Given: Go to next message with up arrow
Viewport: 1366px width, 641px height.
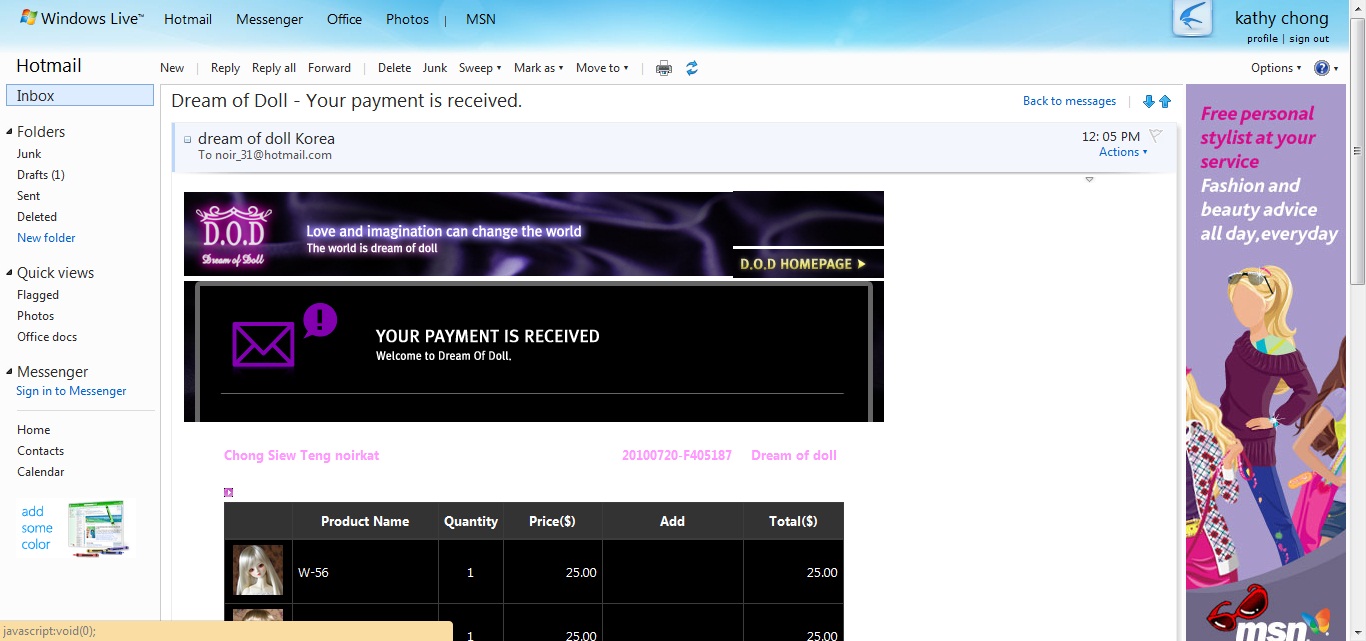Looking at the screenshot, I should (x=1165, y=102).
